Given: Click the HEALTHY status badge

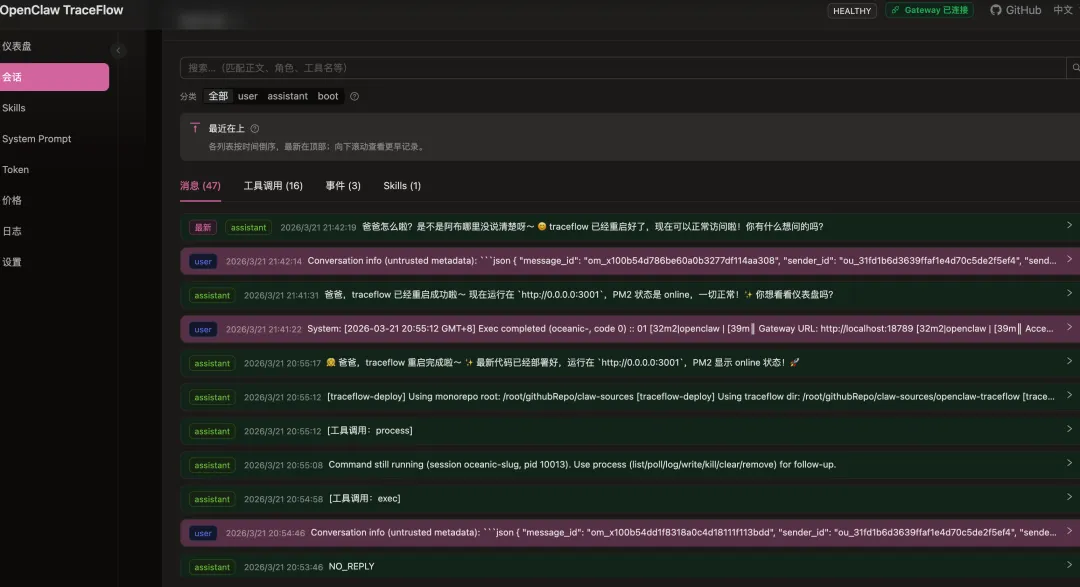Looking at the screenshot, I should [851, 11].
